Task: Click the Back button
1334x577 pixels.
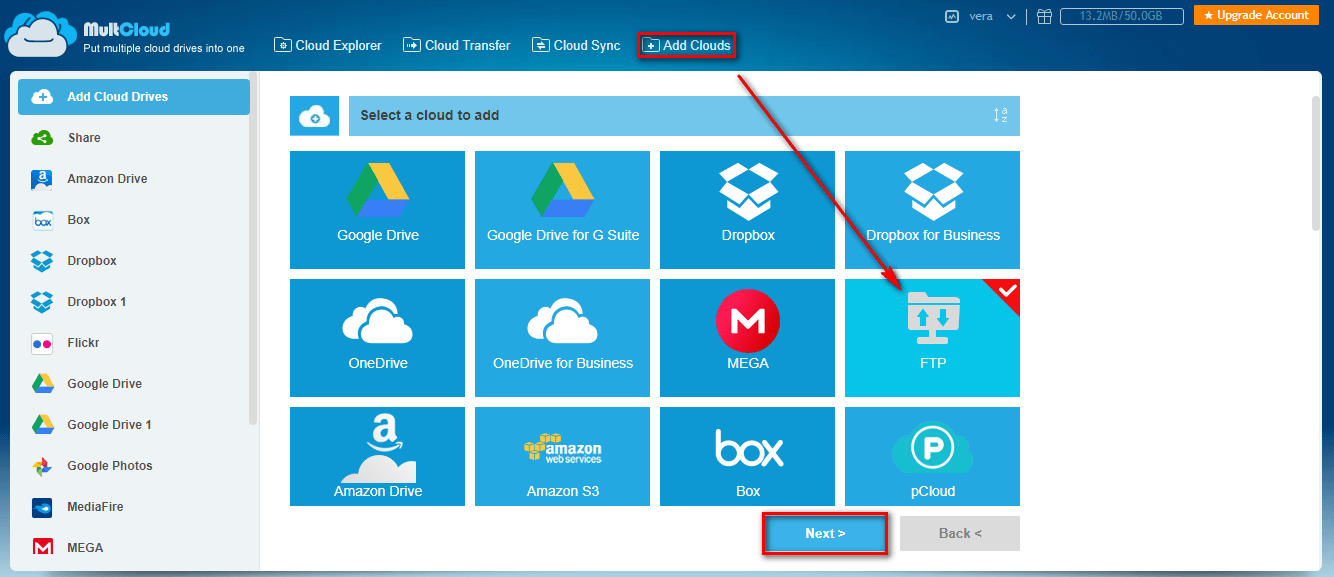Action: click(x=960, y=533)
